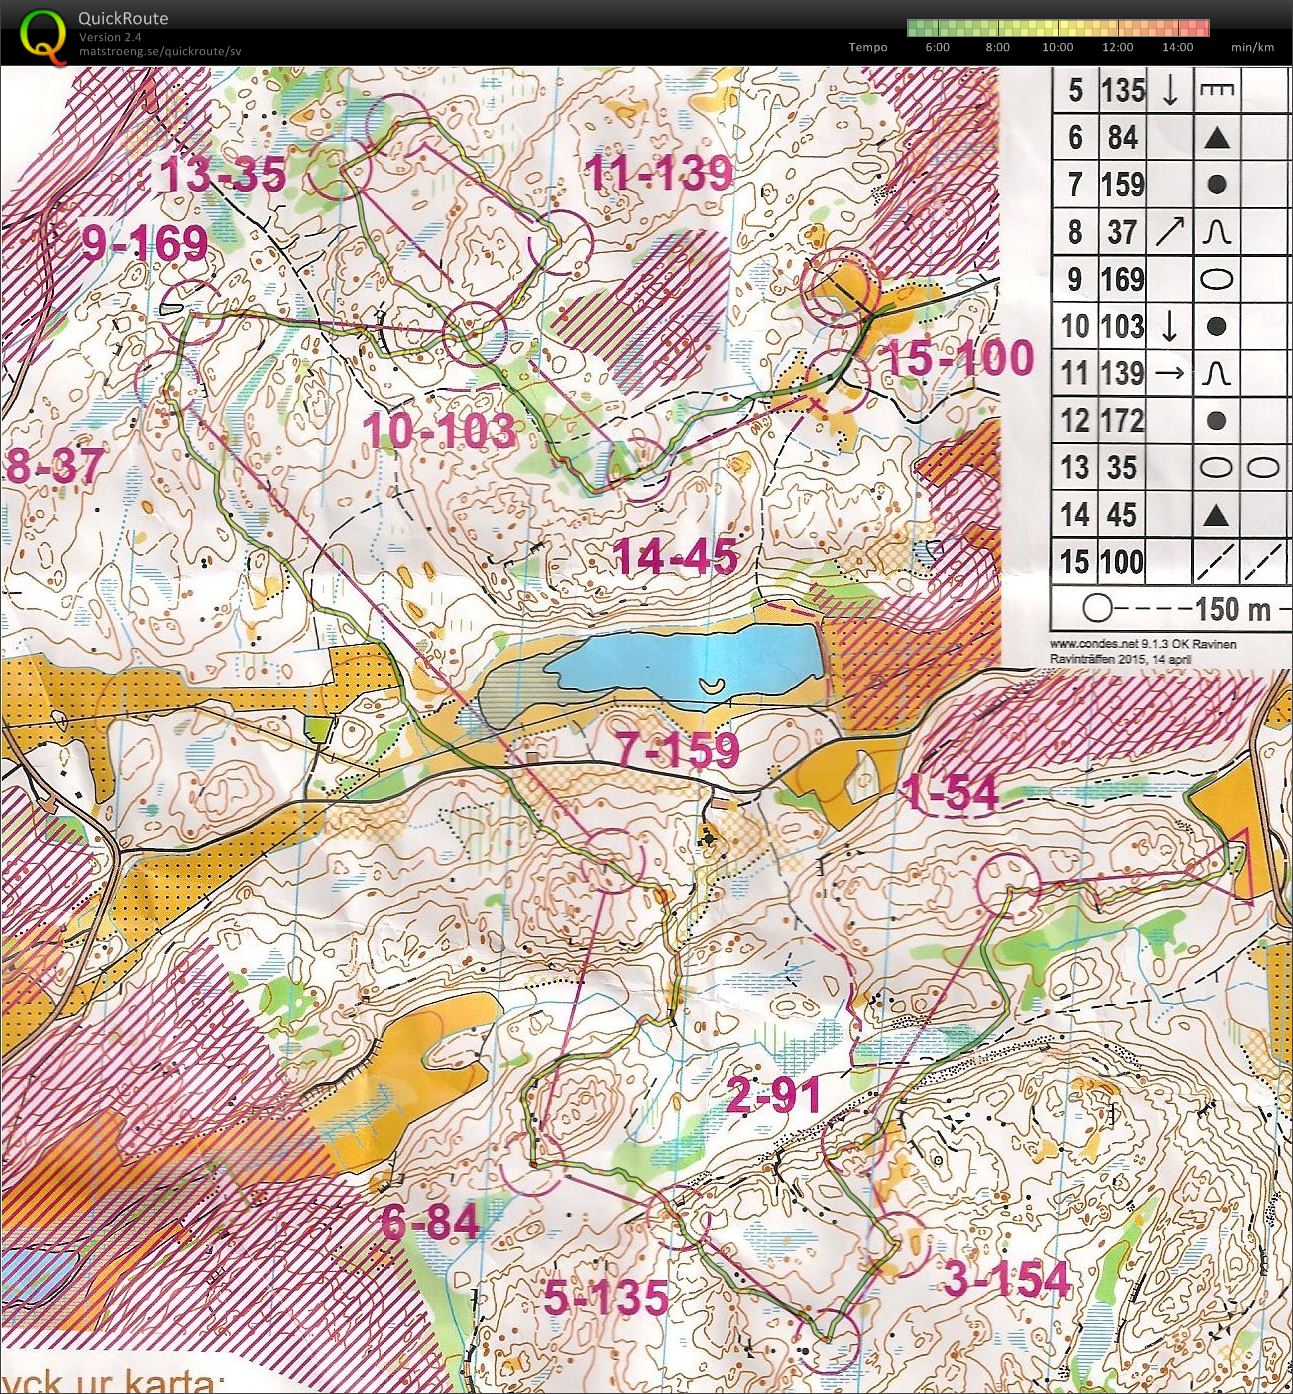This screenshot has height=1394, width=1293.
Task: Click the arch symbol in table row 8
Action: point(1217,232)
